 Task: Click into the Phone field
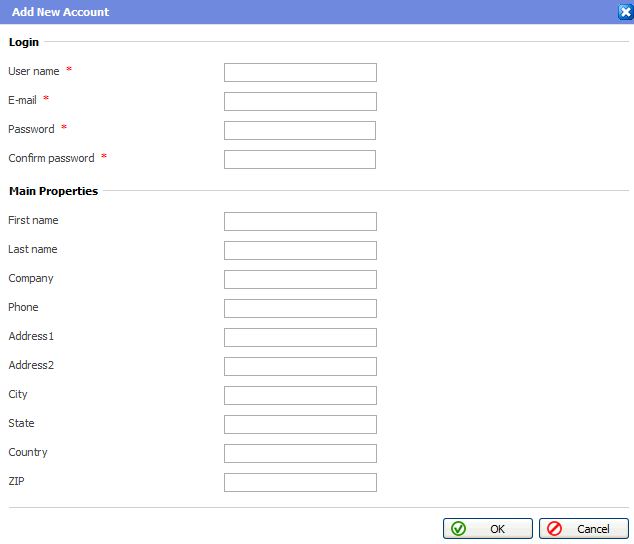pyautogui.click(x=300, y=308)
